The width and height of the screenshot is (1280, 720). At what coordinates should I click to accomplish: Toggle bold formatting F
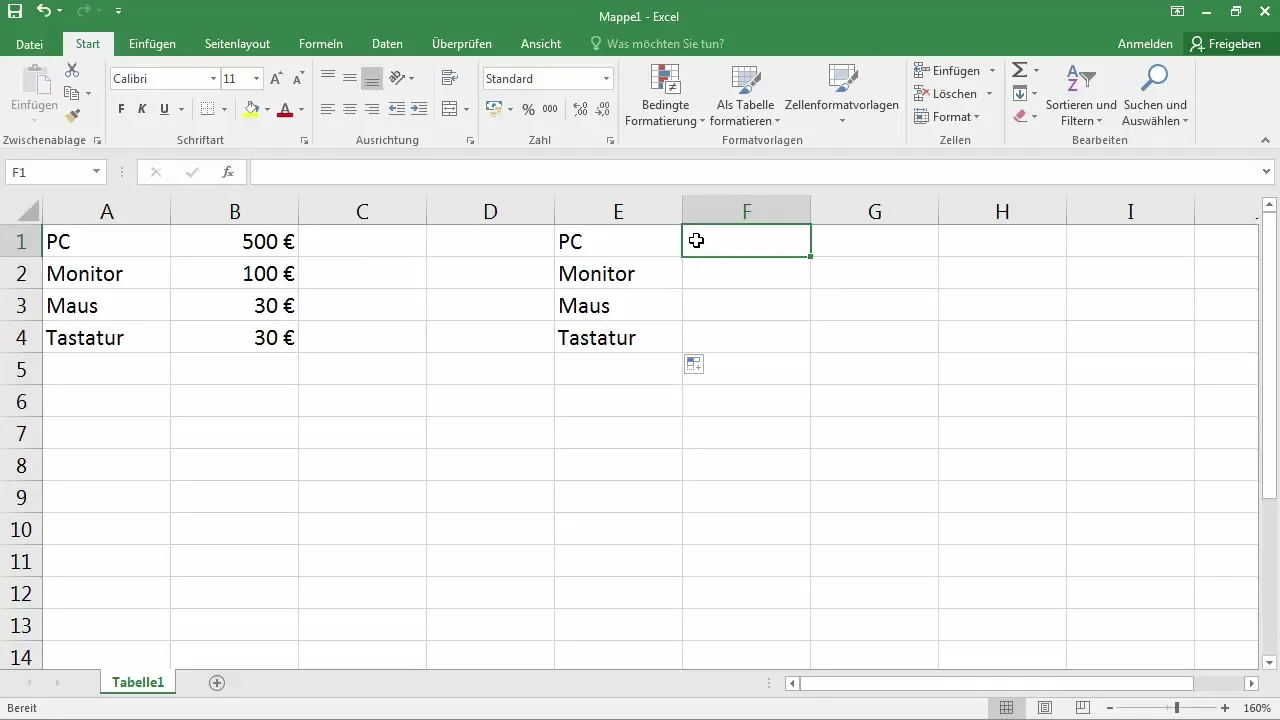tap(121, 109)
